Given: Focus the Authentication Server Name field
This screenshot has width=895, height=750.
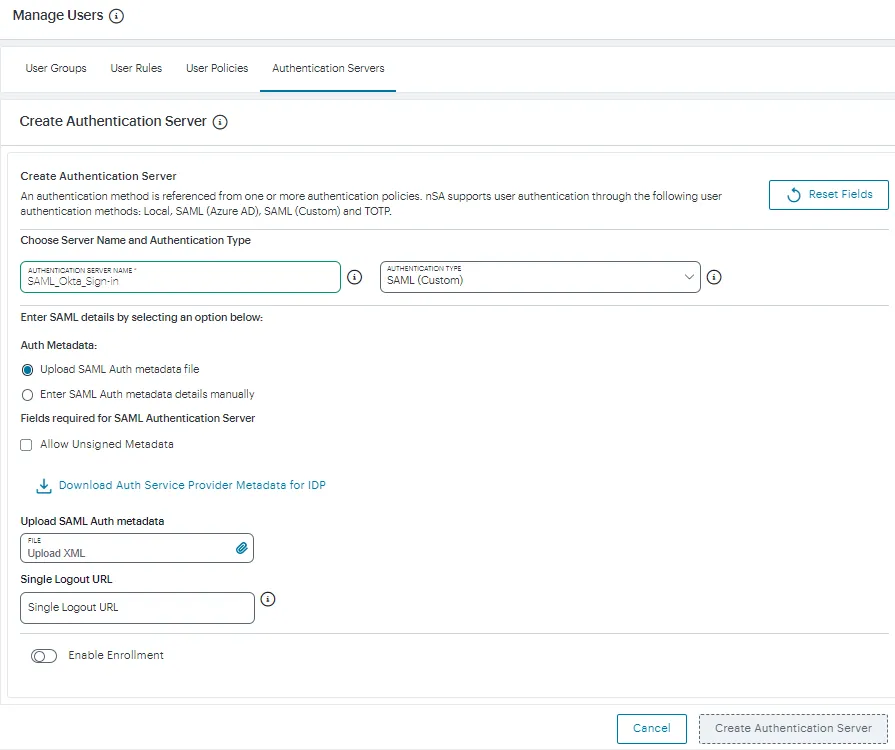Looking at the screenshot, I should point(180,277).
